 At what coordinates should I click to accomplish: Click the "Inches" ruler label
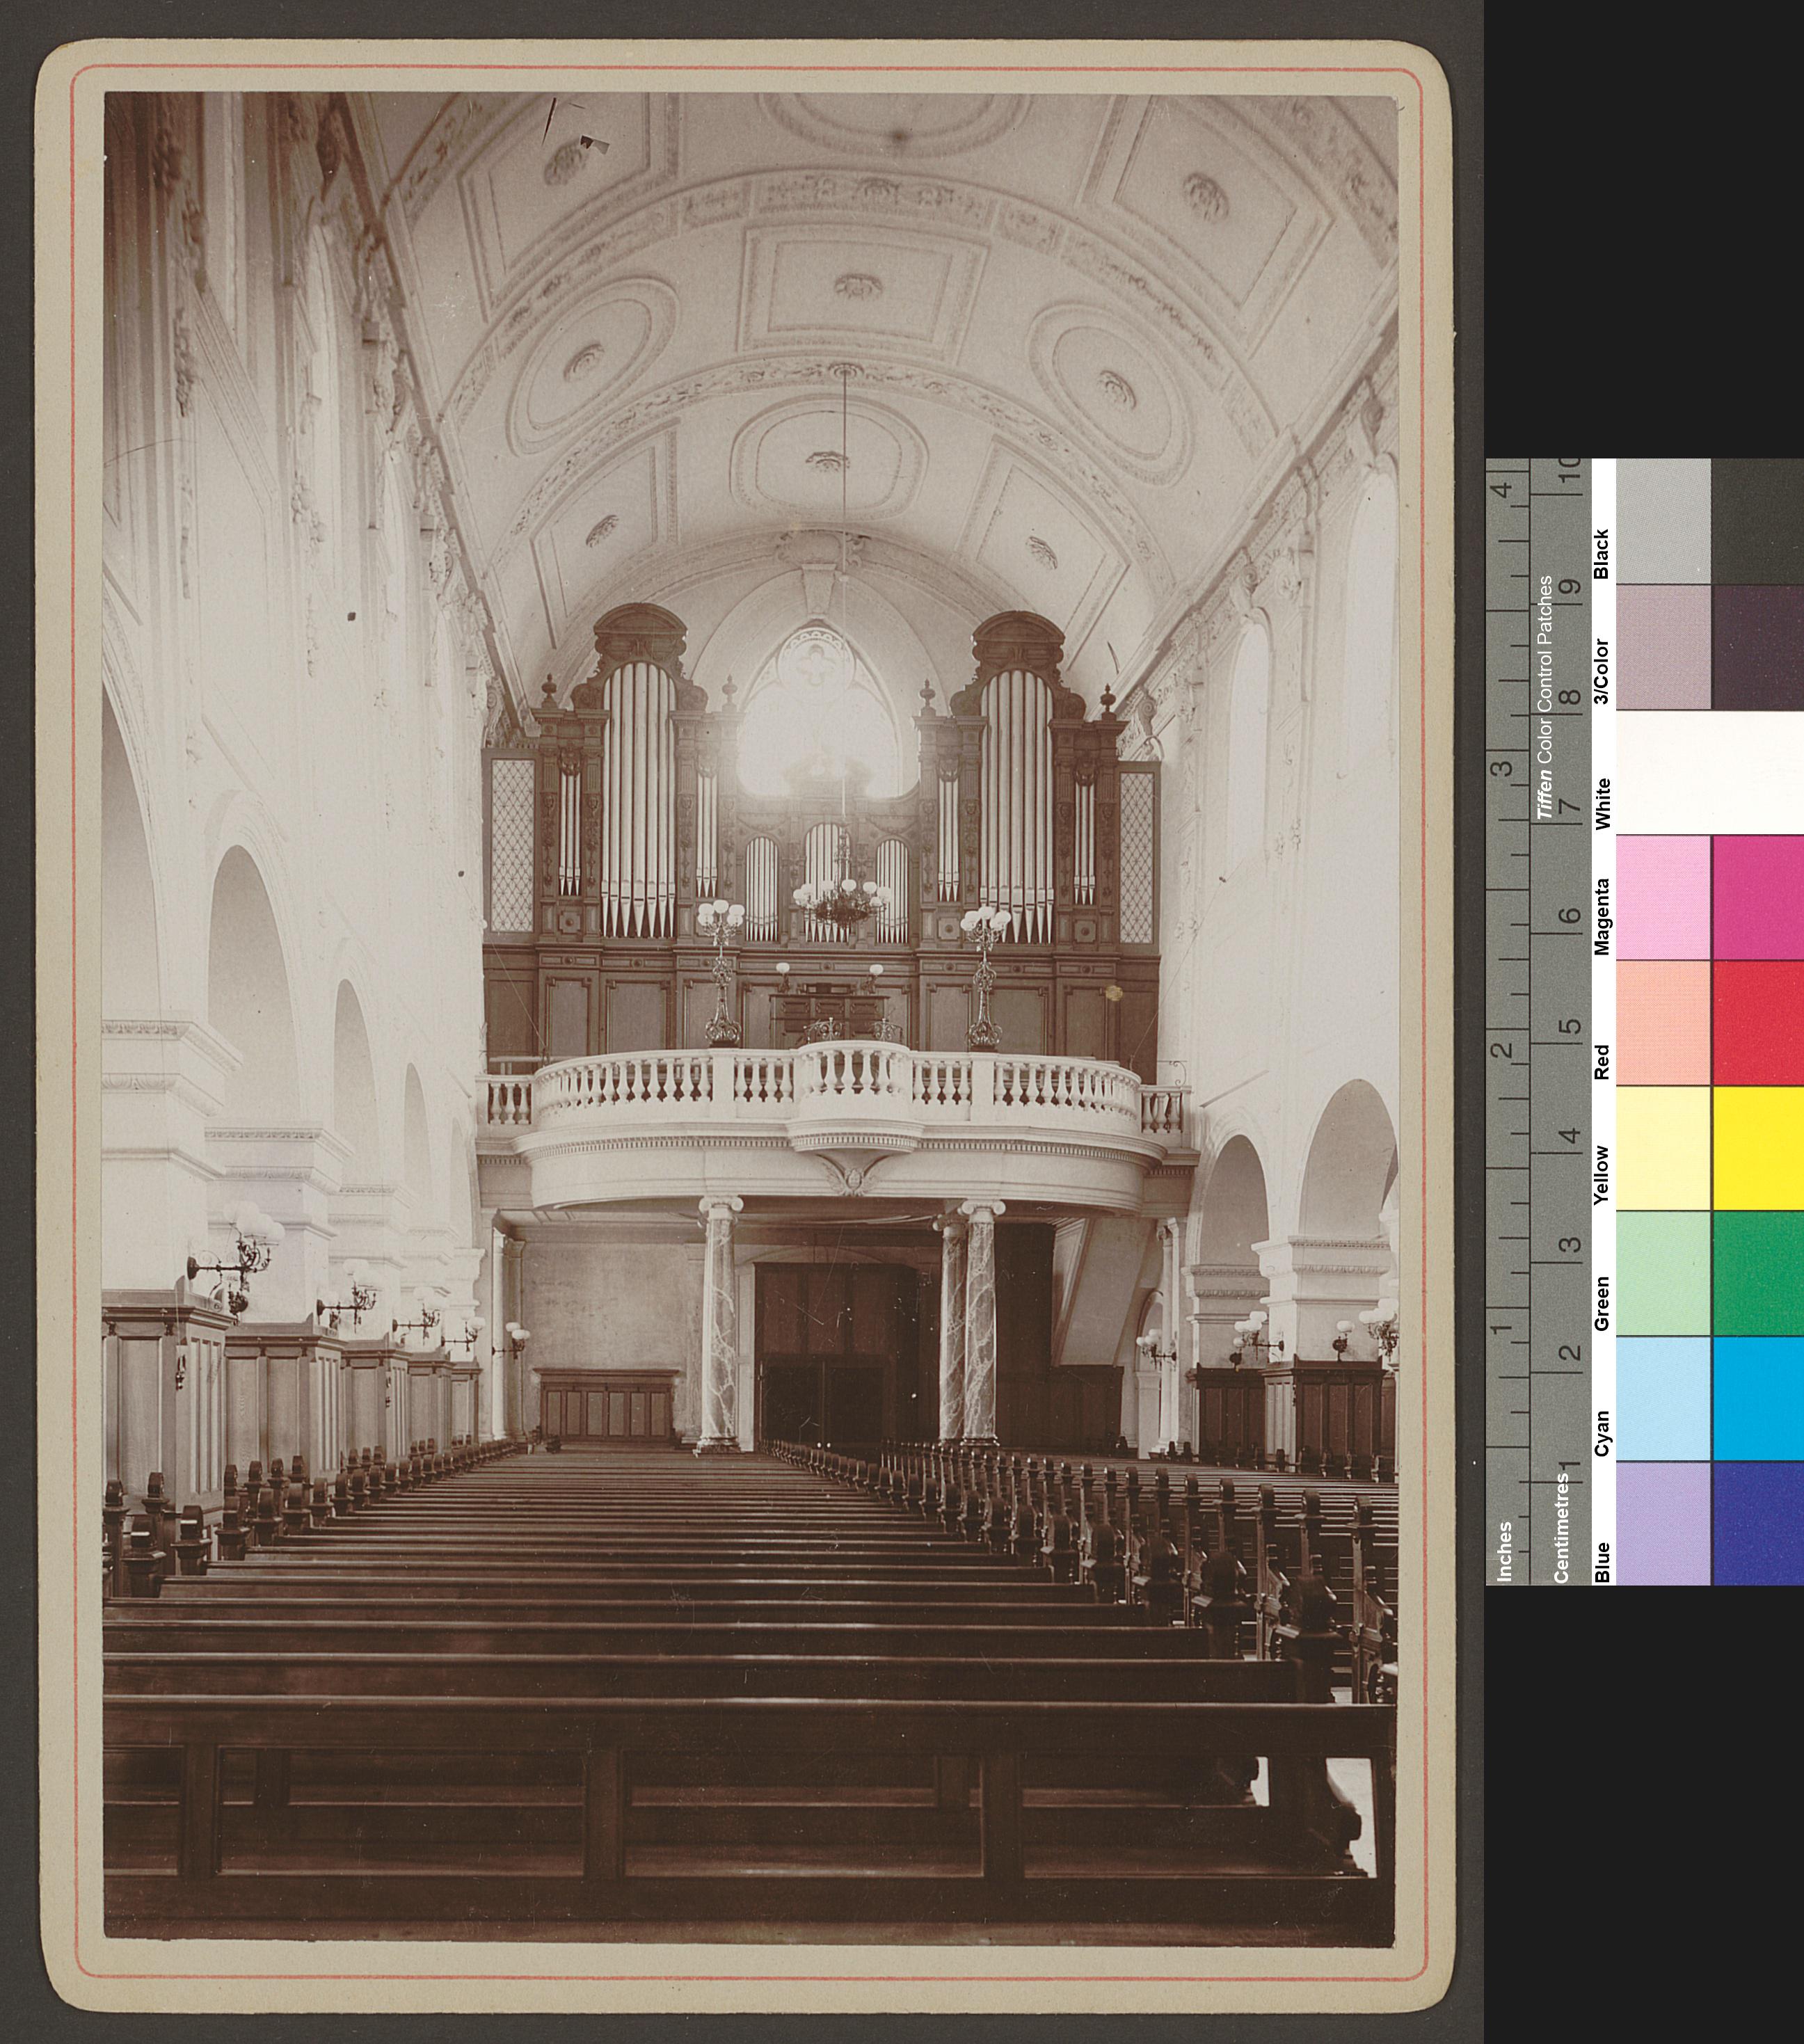[x=1506, y=1551]
